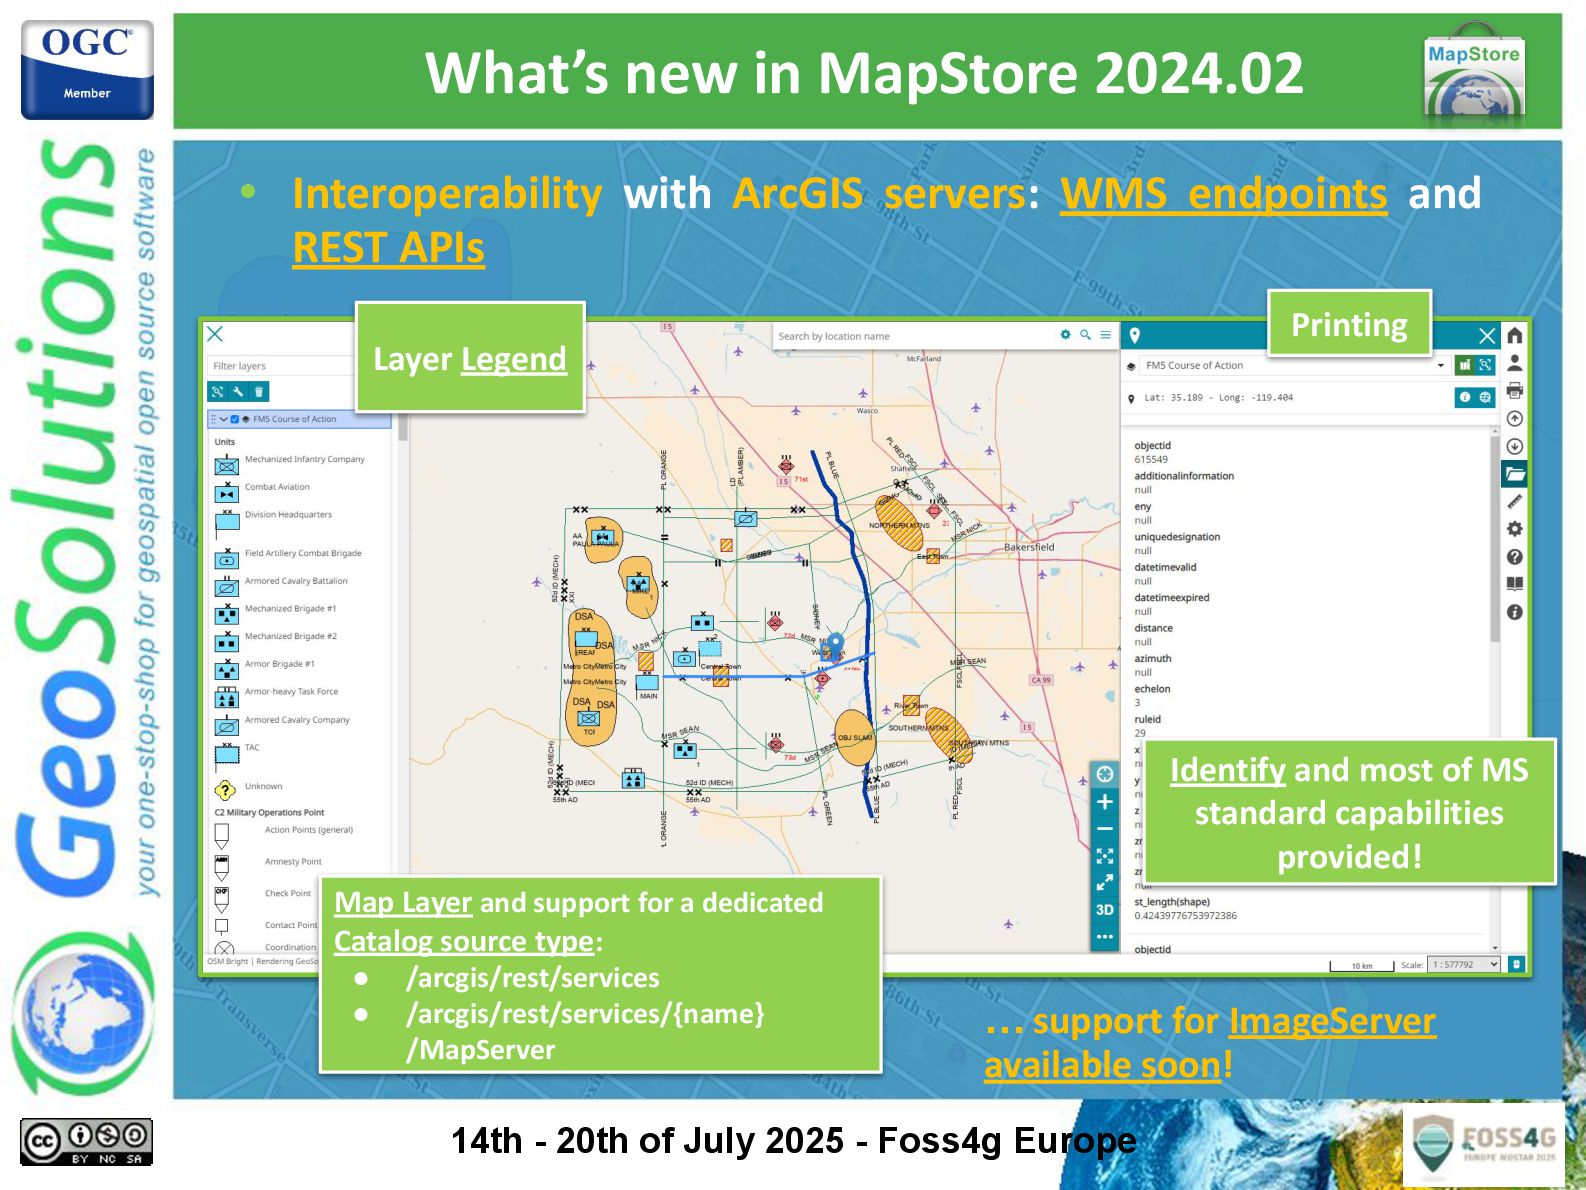Select the Combat Aviation legend entry

pyautogui.click(x=277, y=487)
